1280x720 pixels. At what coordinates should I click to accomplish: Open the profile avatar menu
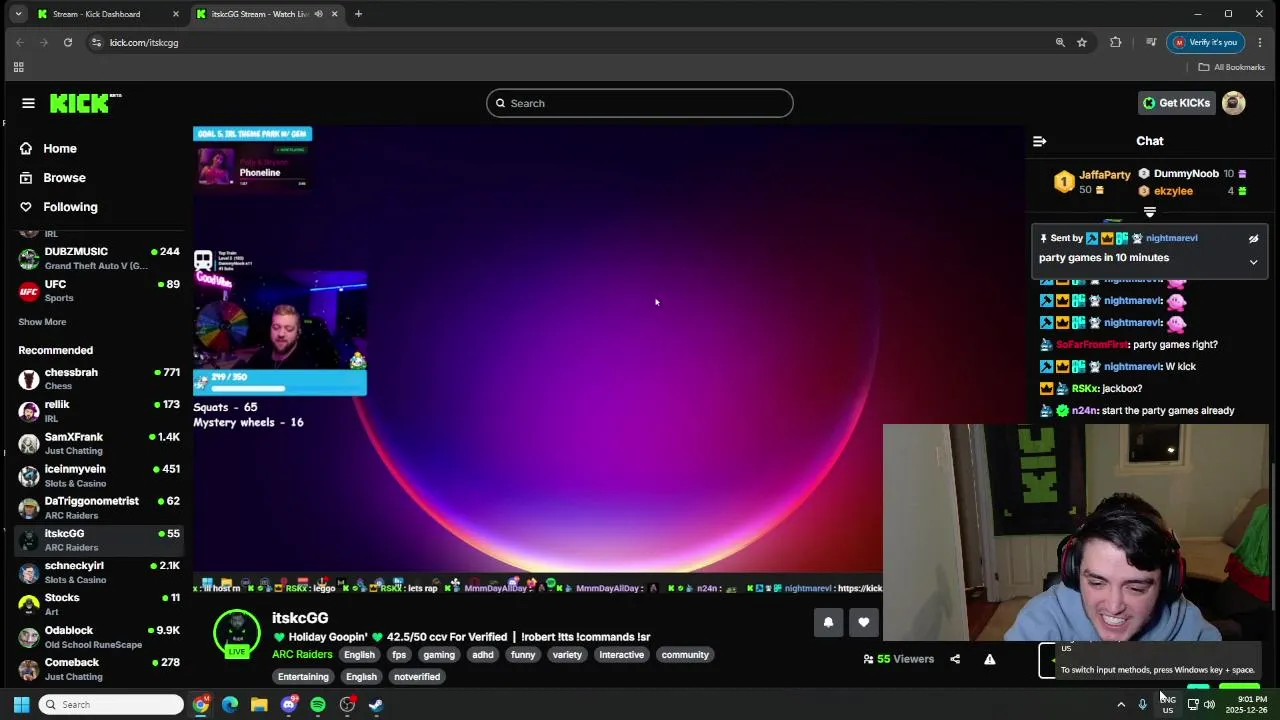click(1234, 103)
